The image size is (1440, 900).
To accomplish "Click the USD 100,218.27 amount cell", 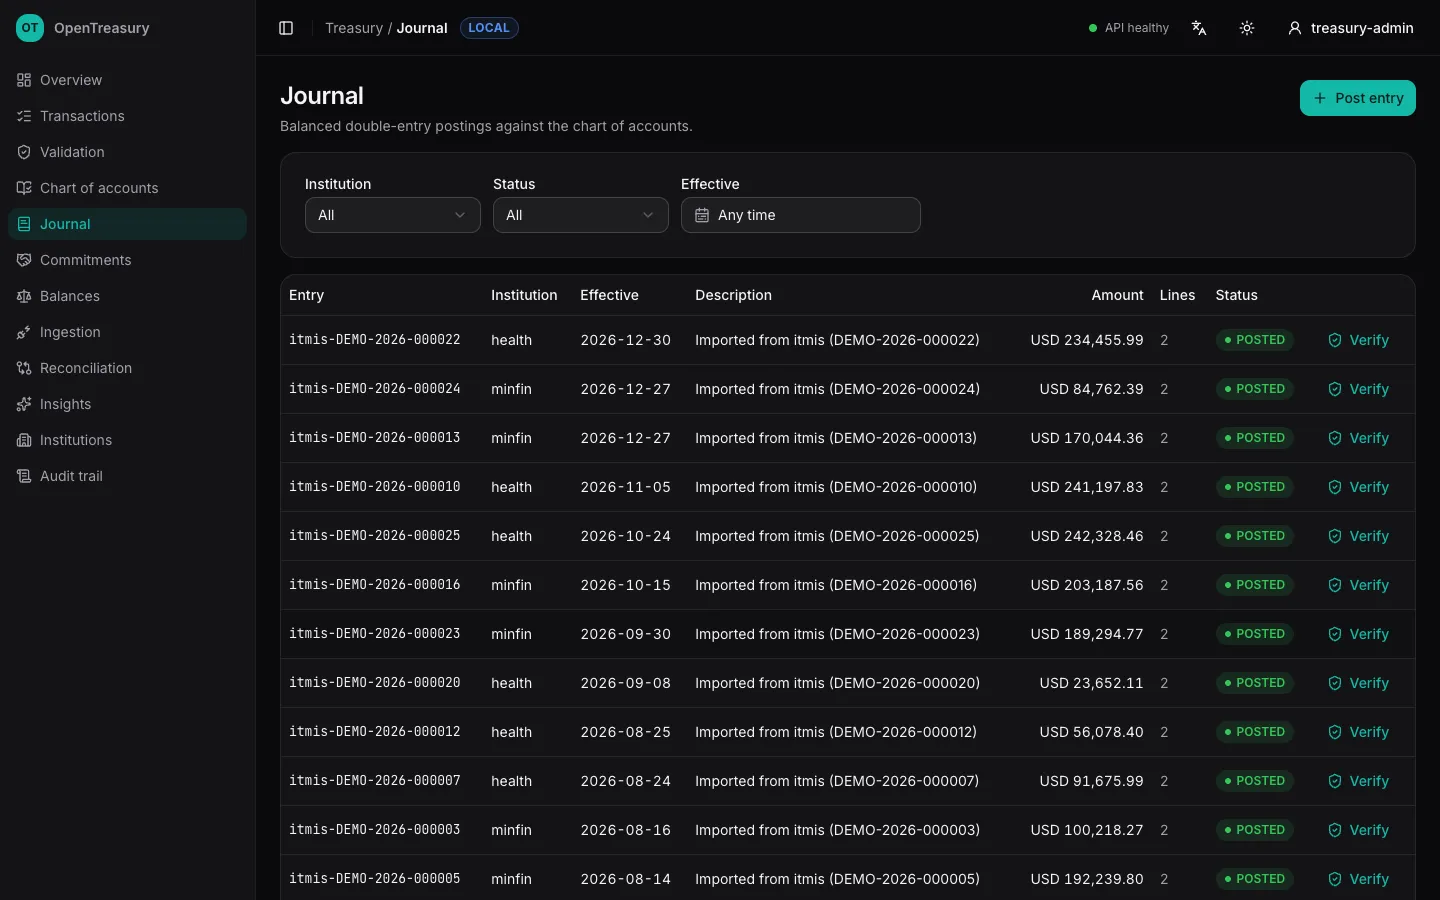I will 1087,830.
